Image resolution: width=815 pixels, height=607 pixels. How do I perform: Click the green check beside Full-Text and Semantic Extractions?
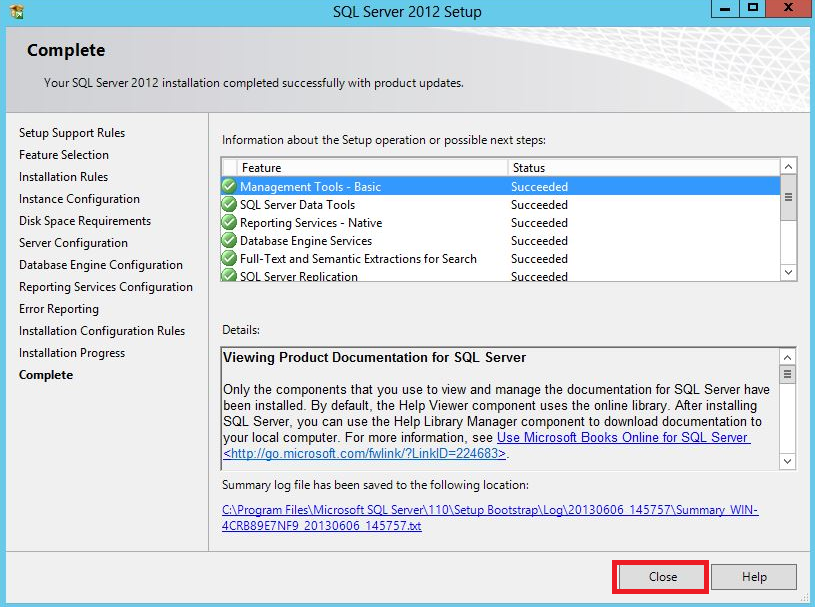click(x=229, y=258)
